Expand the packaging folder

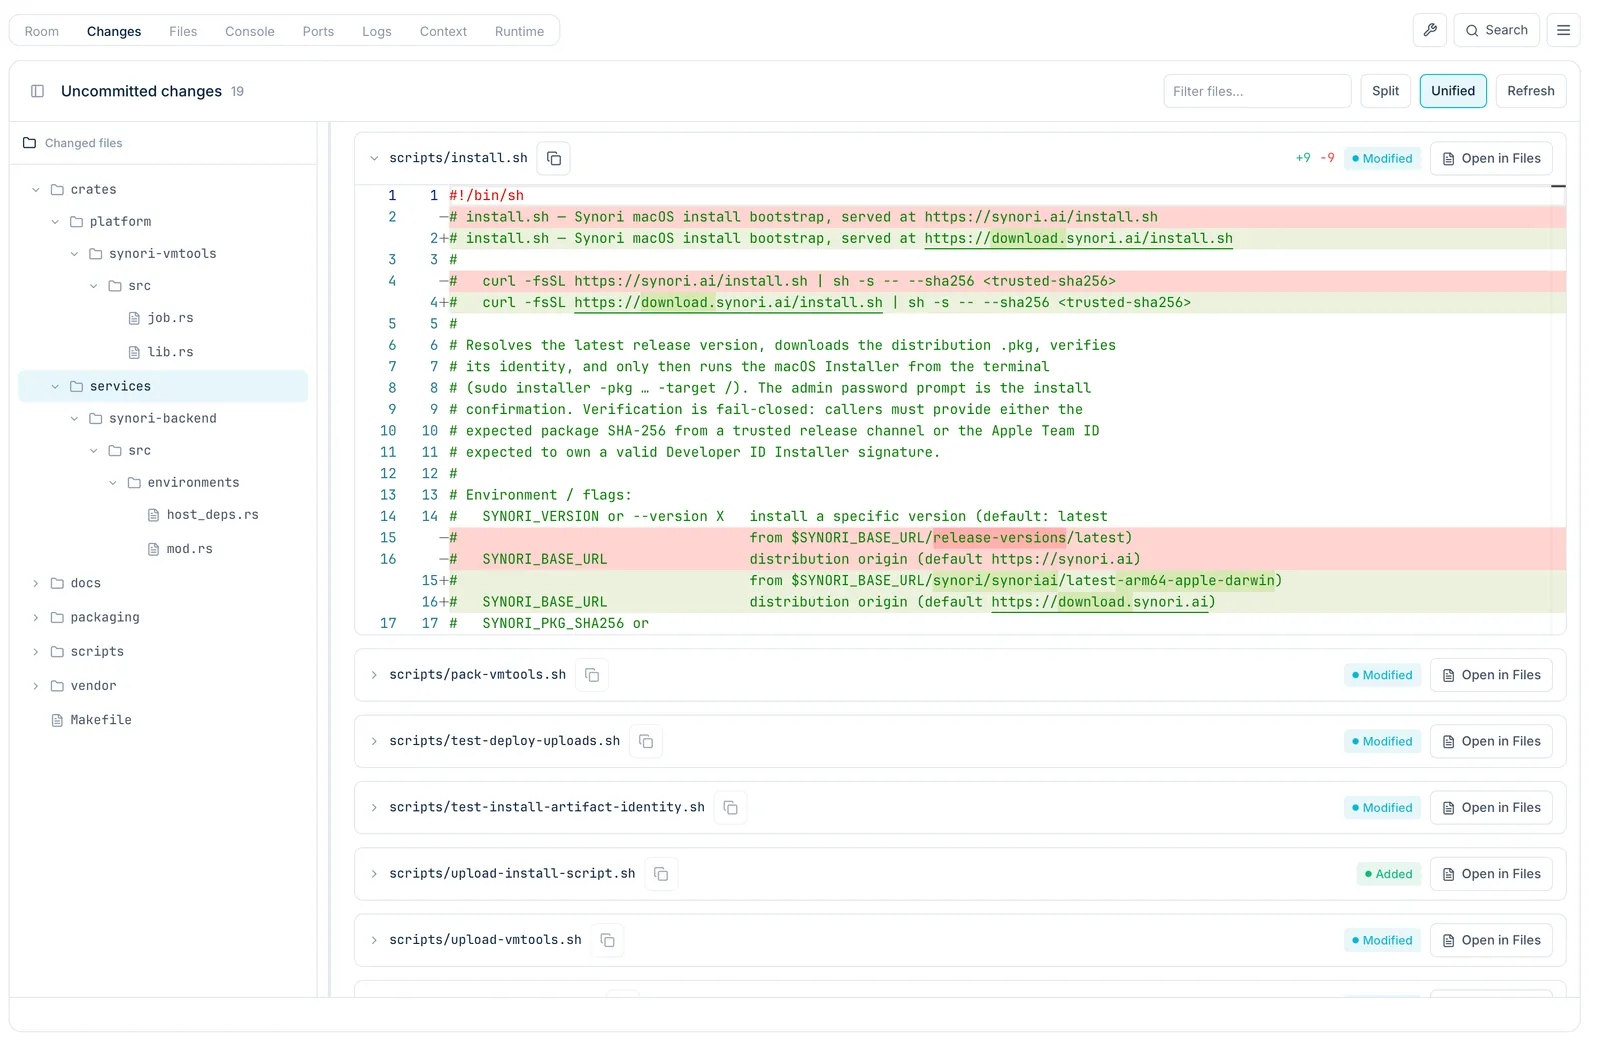[36, 617]
